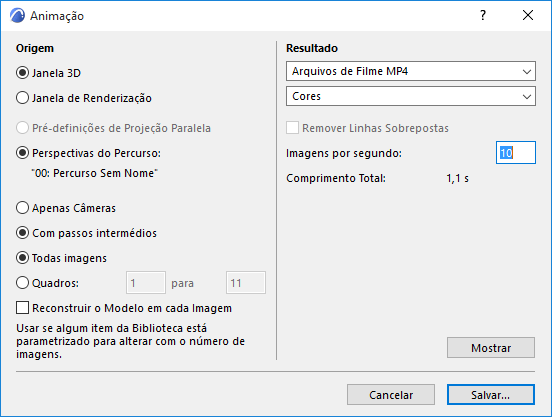Expand the Cores color depth dropdown
This screenshot has height=417, width=552.
pos(411,96)
